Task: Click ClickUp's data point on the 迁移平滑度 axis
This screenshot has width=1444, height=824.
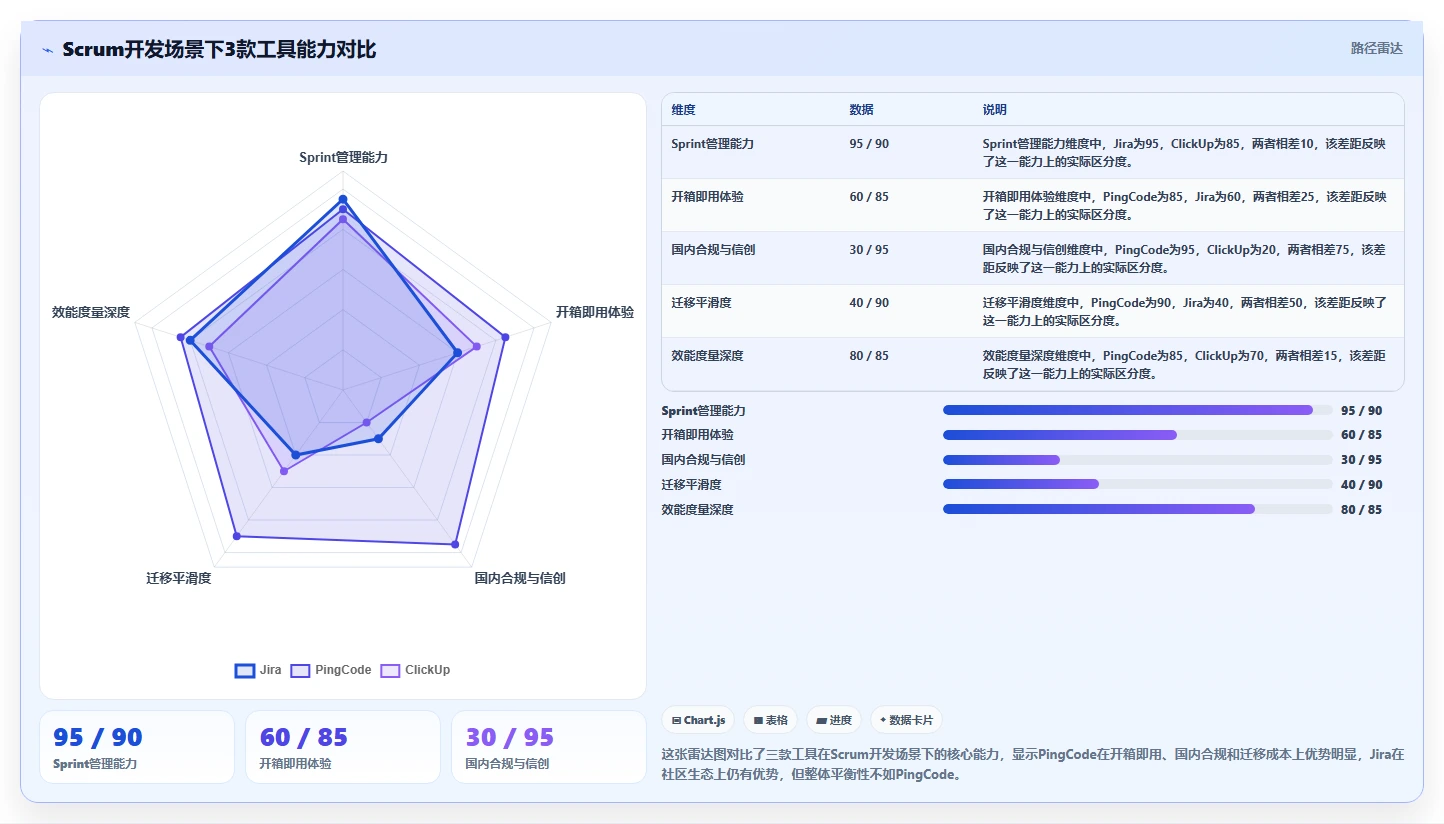Action: point(283,471)
